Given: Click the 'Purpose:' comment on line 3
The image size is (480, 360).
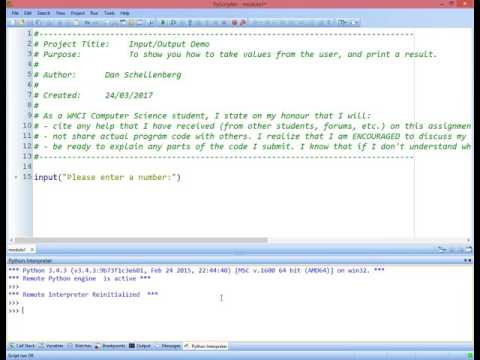Looking at the screenshot, I should (x=235, y=54).
